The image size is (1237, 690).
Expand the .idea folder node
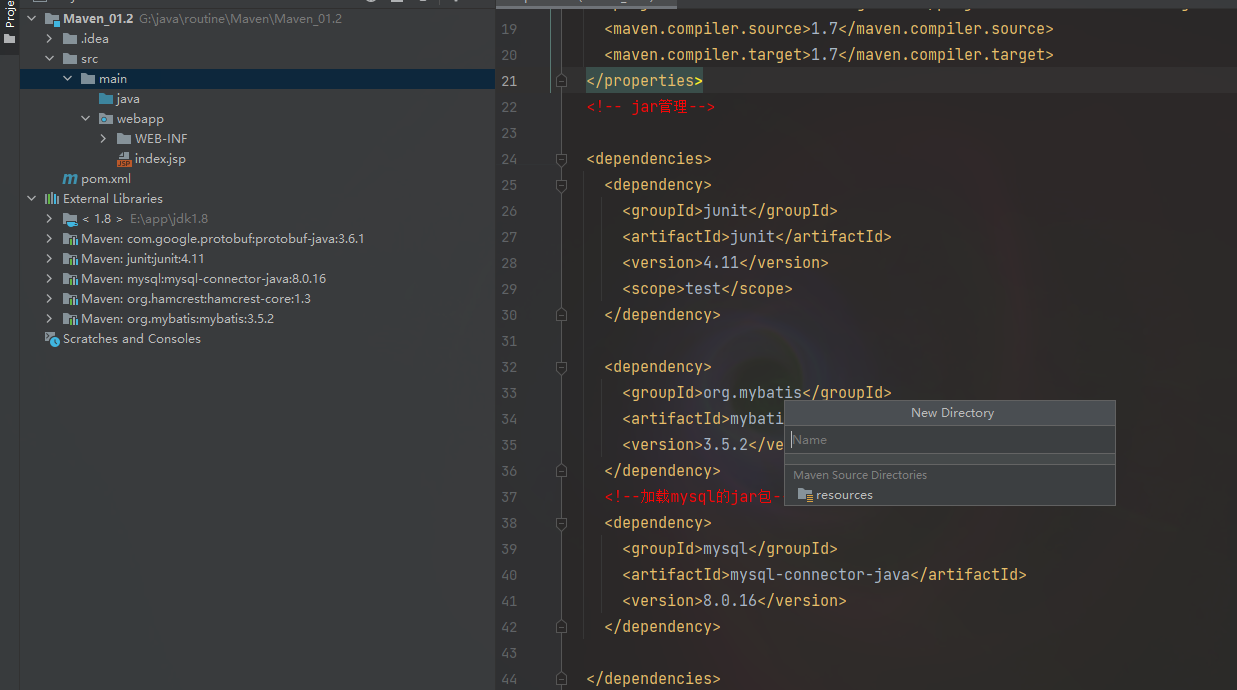pyautogui.click(x=49, y=39)
